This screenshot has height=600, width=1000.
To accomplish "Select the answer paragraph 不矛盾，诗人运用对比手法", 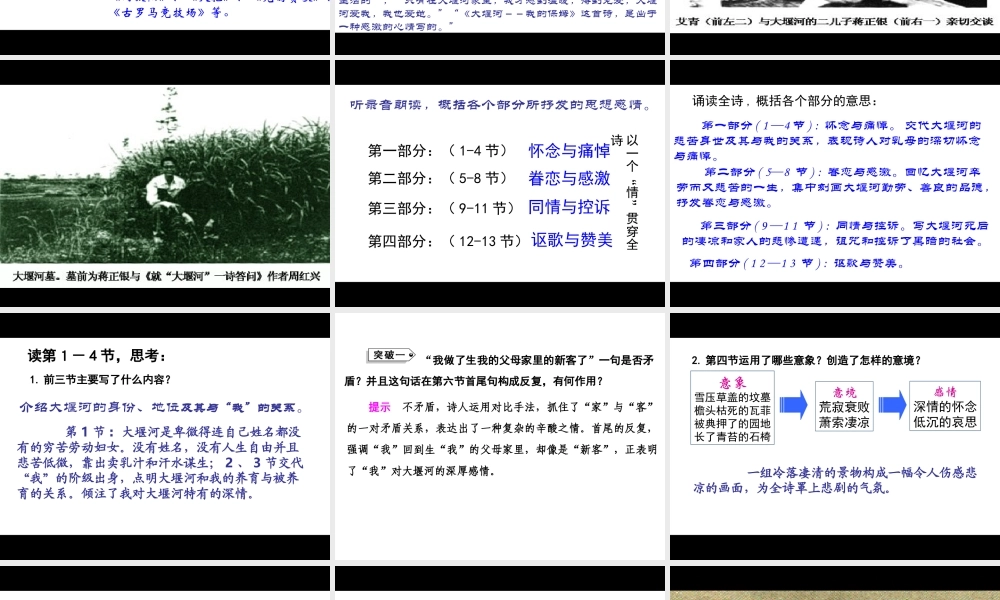I will click(502, 439).
